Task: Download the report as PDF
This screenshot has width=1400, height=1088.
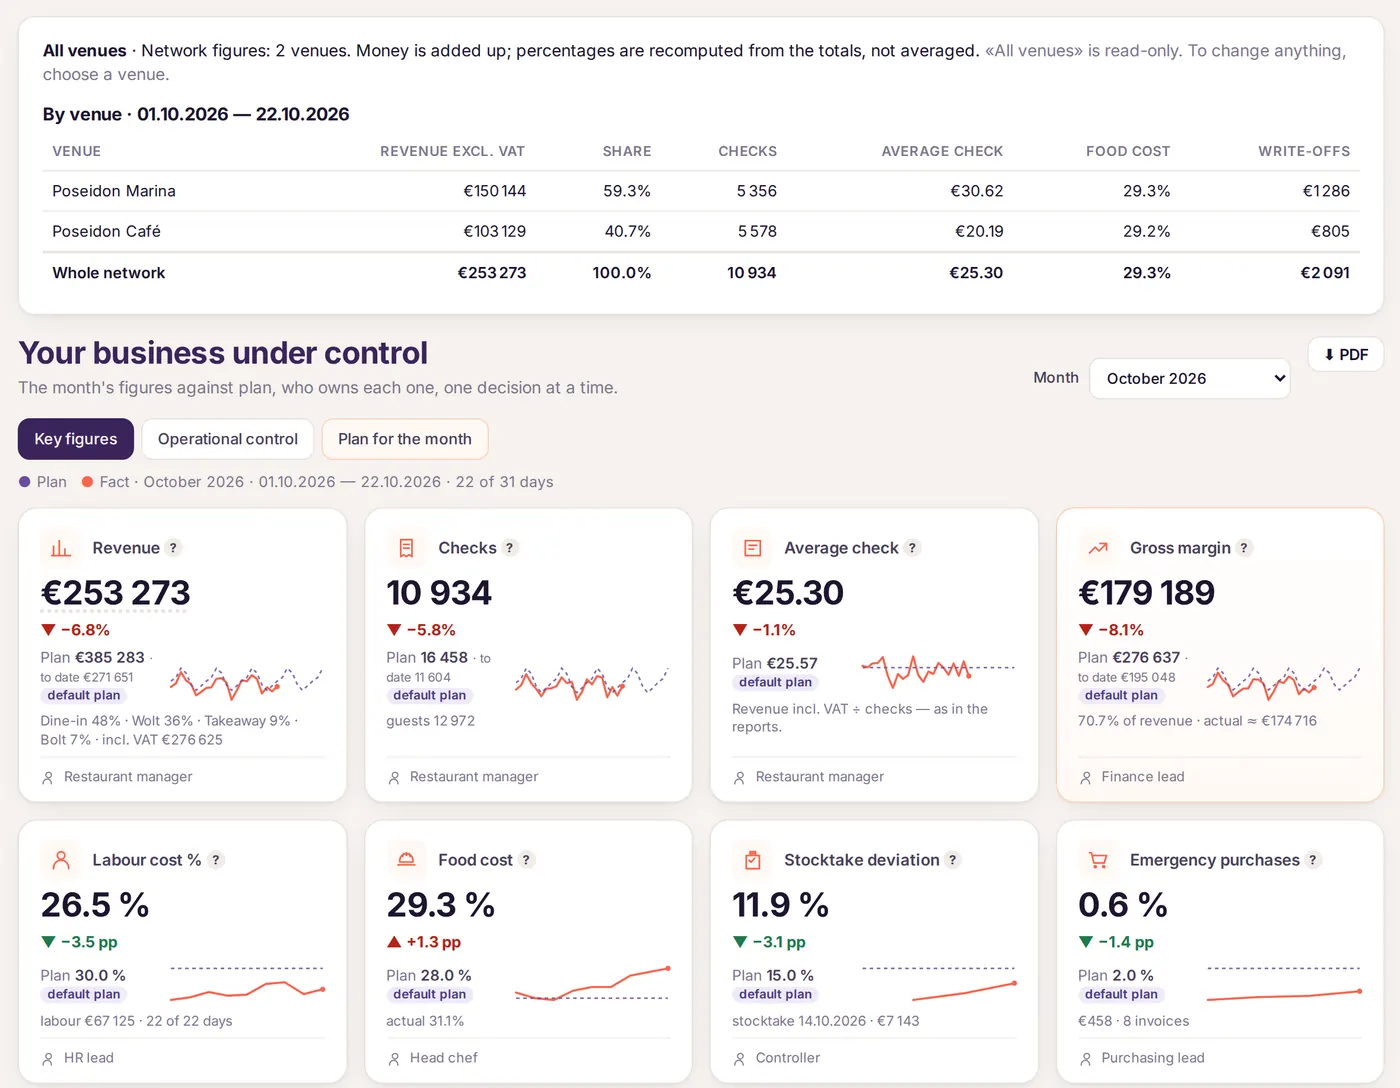Action: pyautogui.click(x=1346, y=354)
